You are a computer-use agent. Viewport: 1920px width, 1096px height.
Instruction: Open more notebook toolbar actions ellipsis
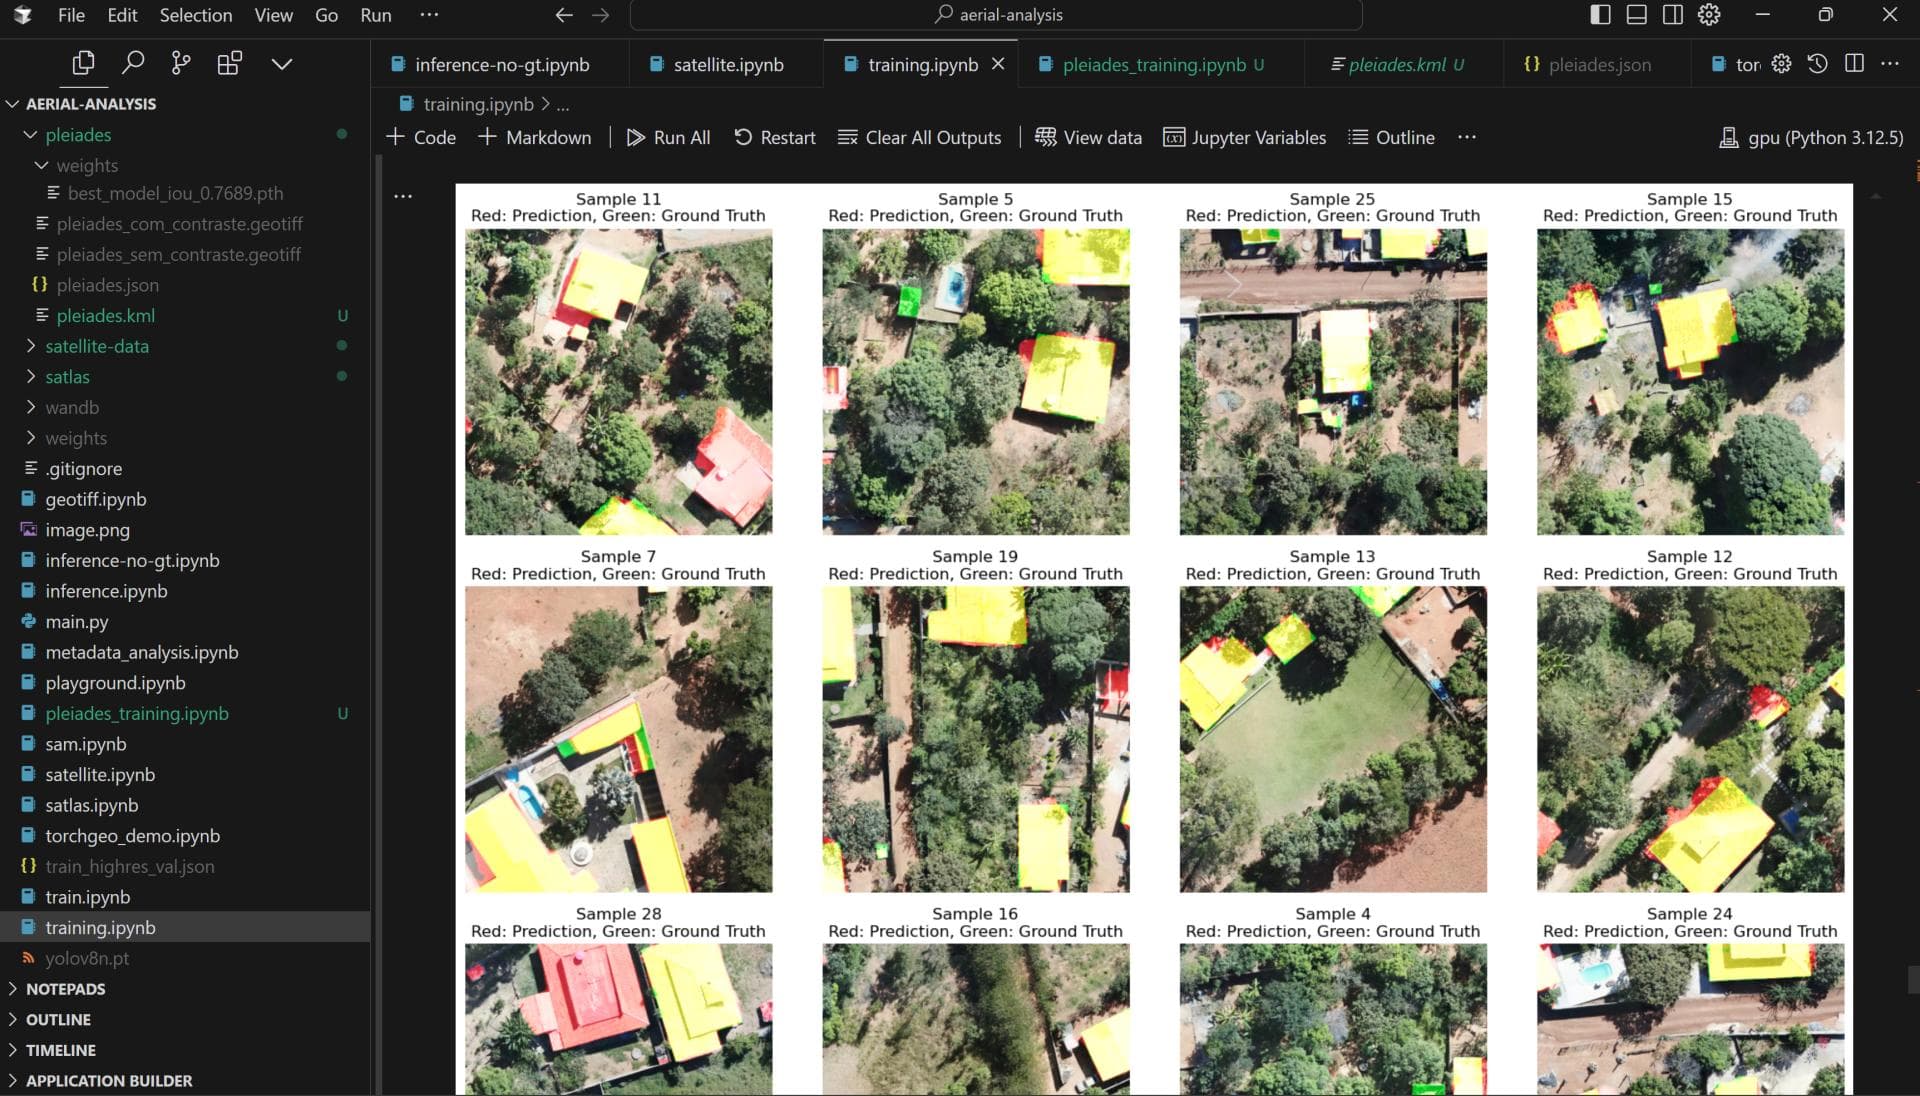click(1467, 138)
